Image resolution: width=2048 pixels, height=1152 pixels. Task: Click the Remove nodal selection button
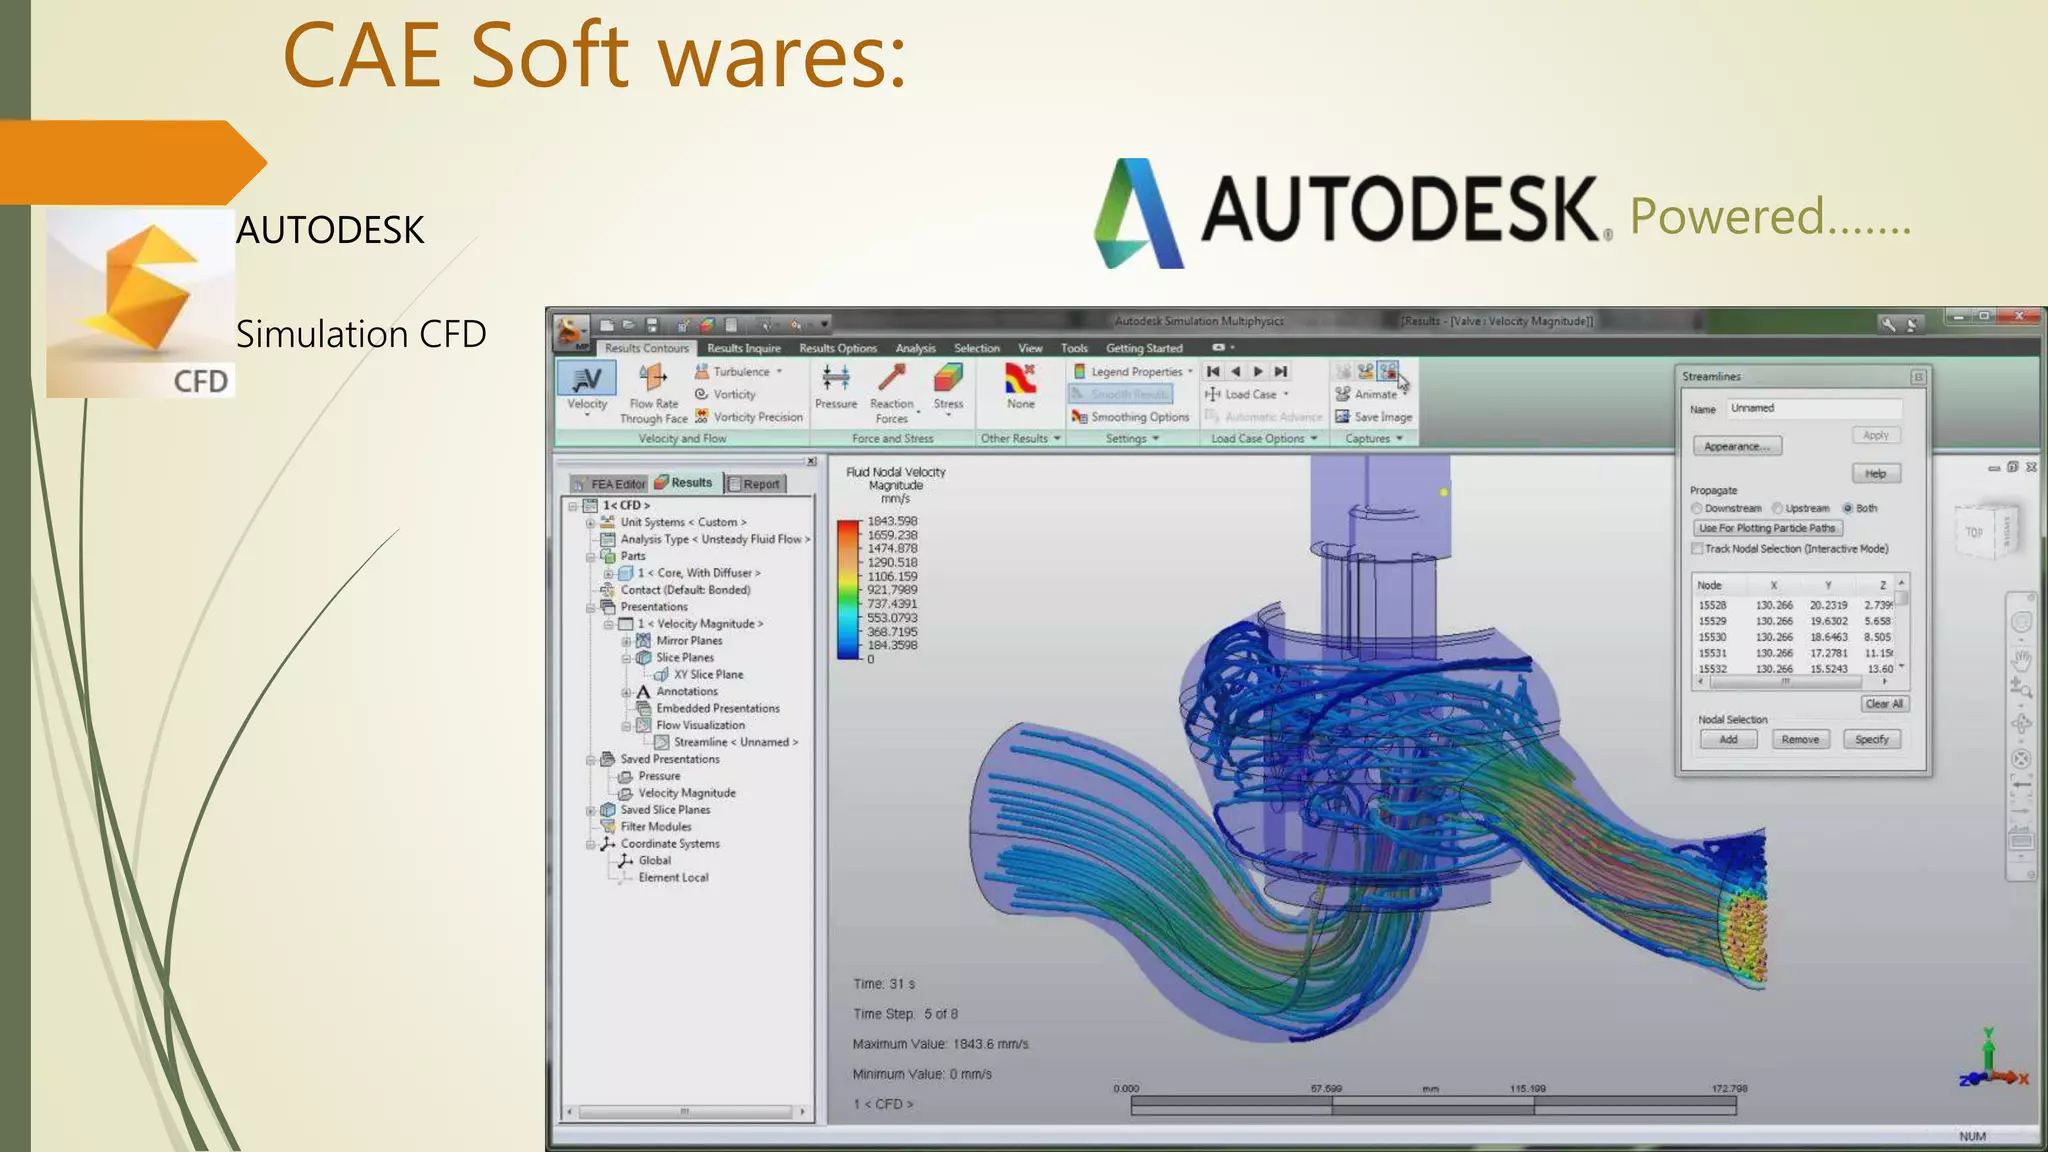[x=1800, y=739]
